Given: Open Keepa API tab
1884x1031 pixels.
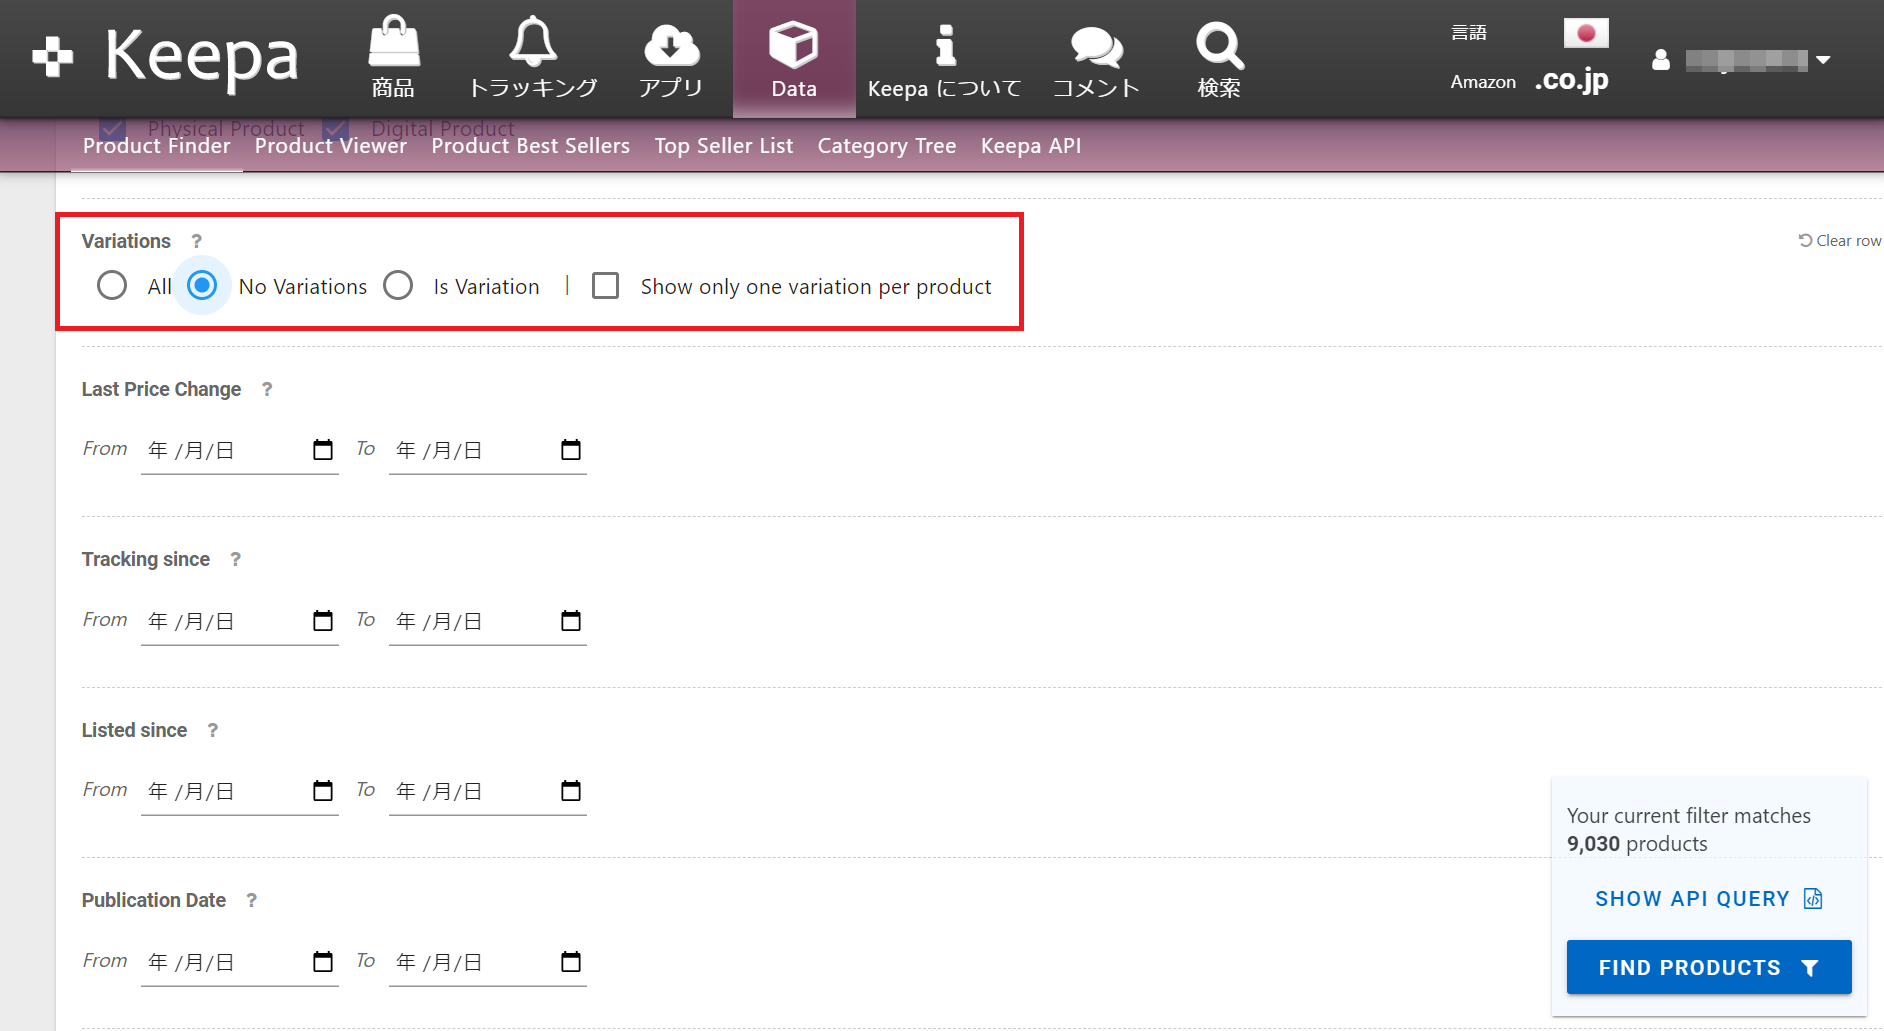Looking at the screenshot, I should tap(1031, 146).
